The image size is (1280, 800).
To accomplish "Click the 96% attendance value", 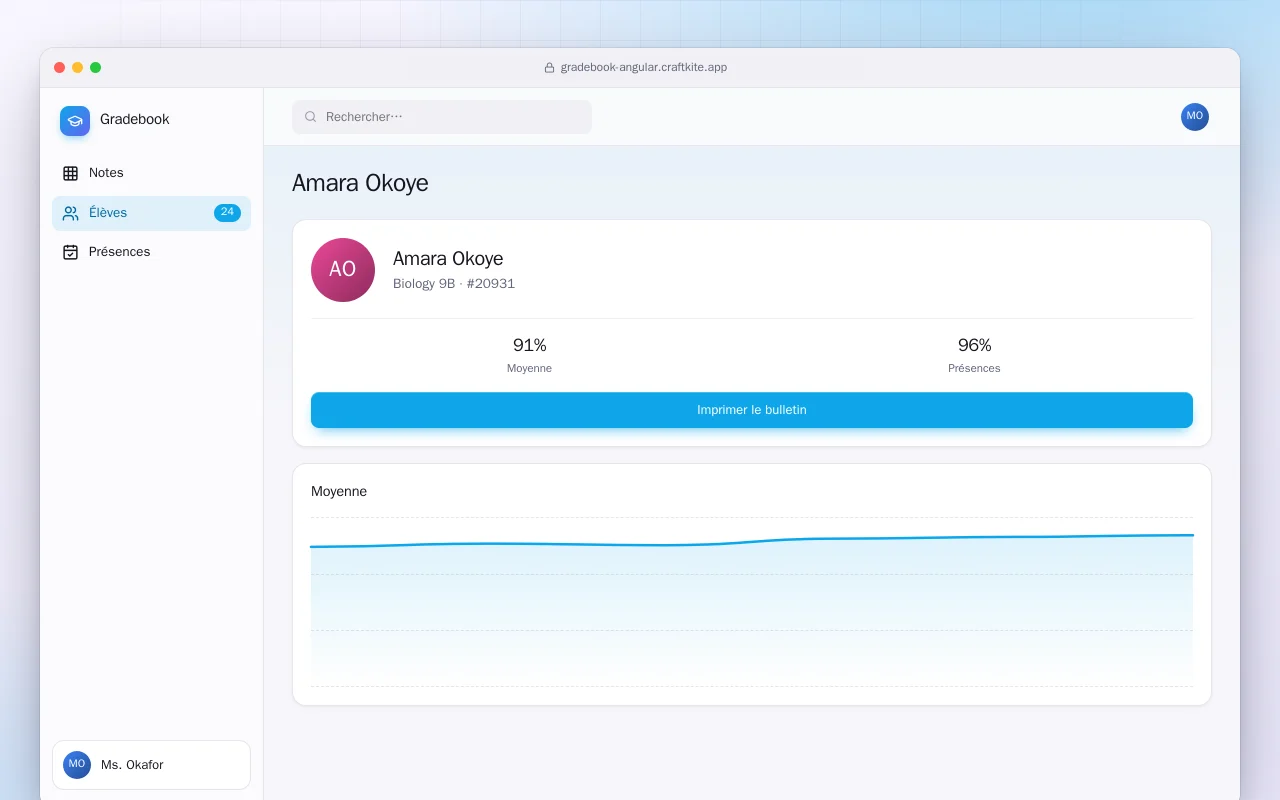I will [975, 345].
